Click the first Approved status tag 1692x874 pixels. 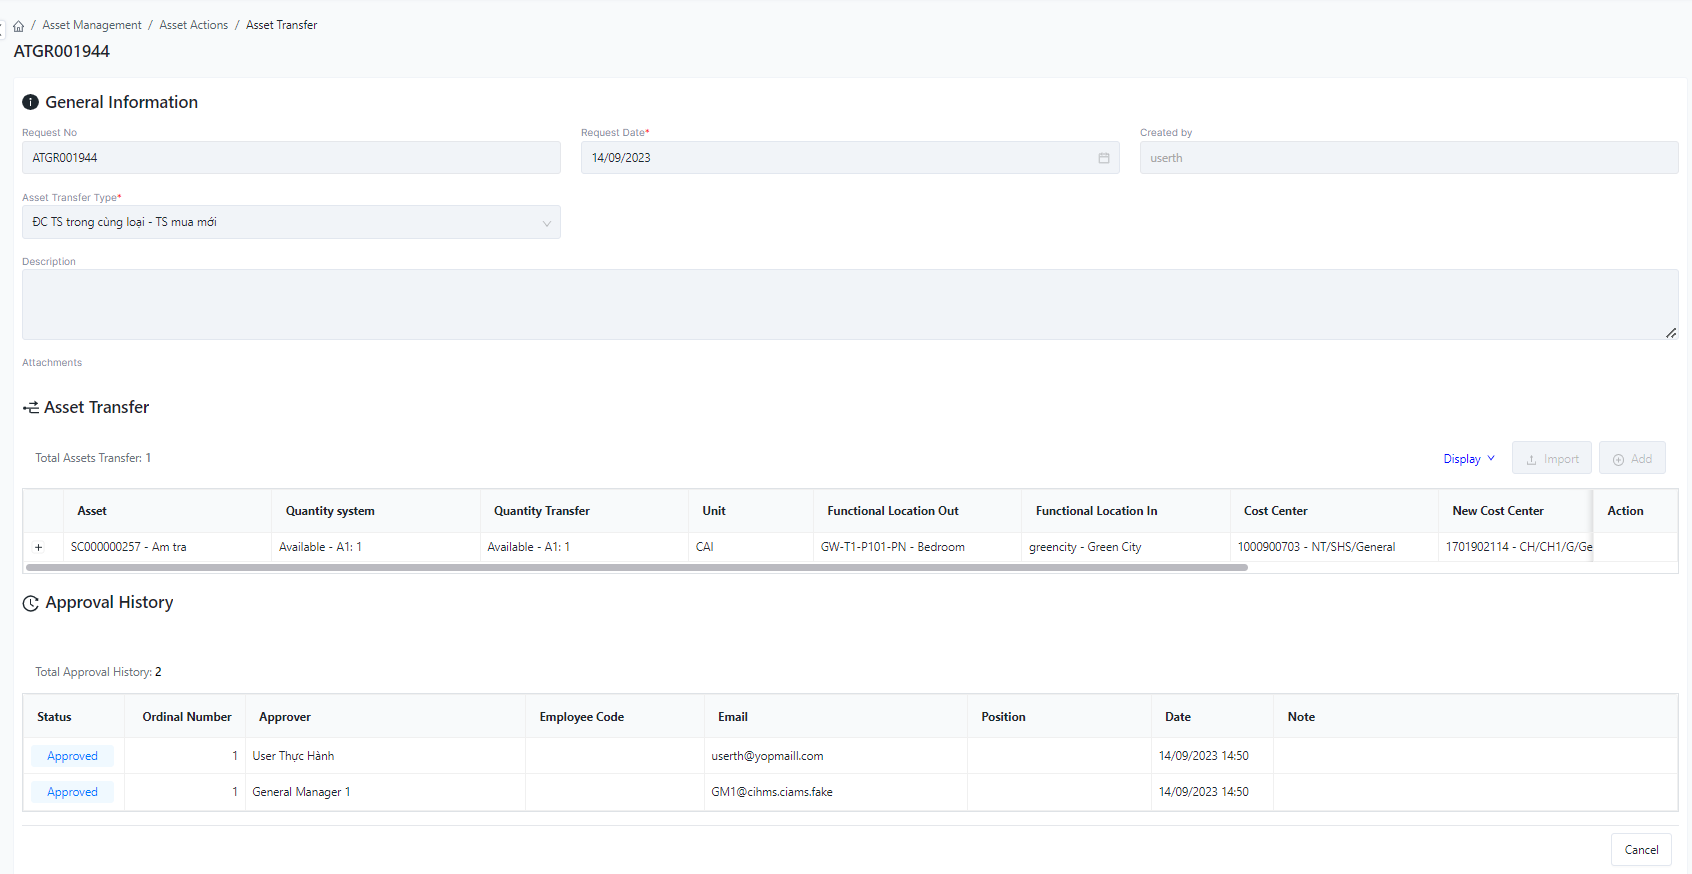72,756
